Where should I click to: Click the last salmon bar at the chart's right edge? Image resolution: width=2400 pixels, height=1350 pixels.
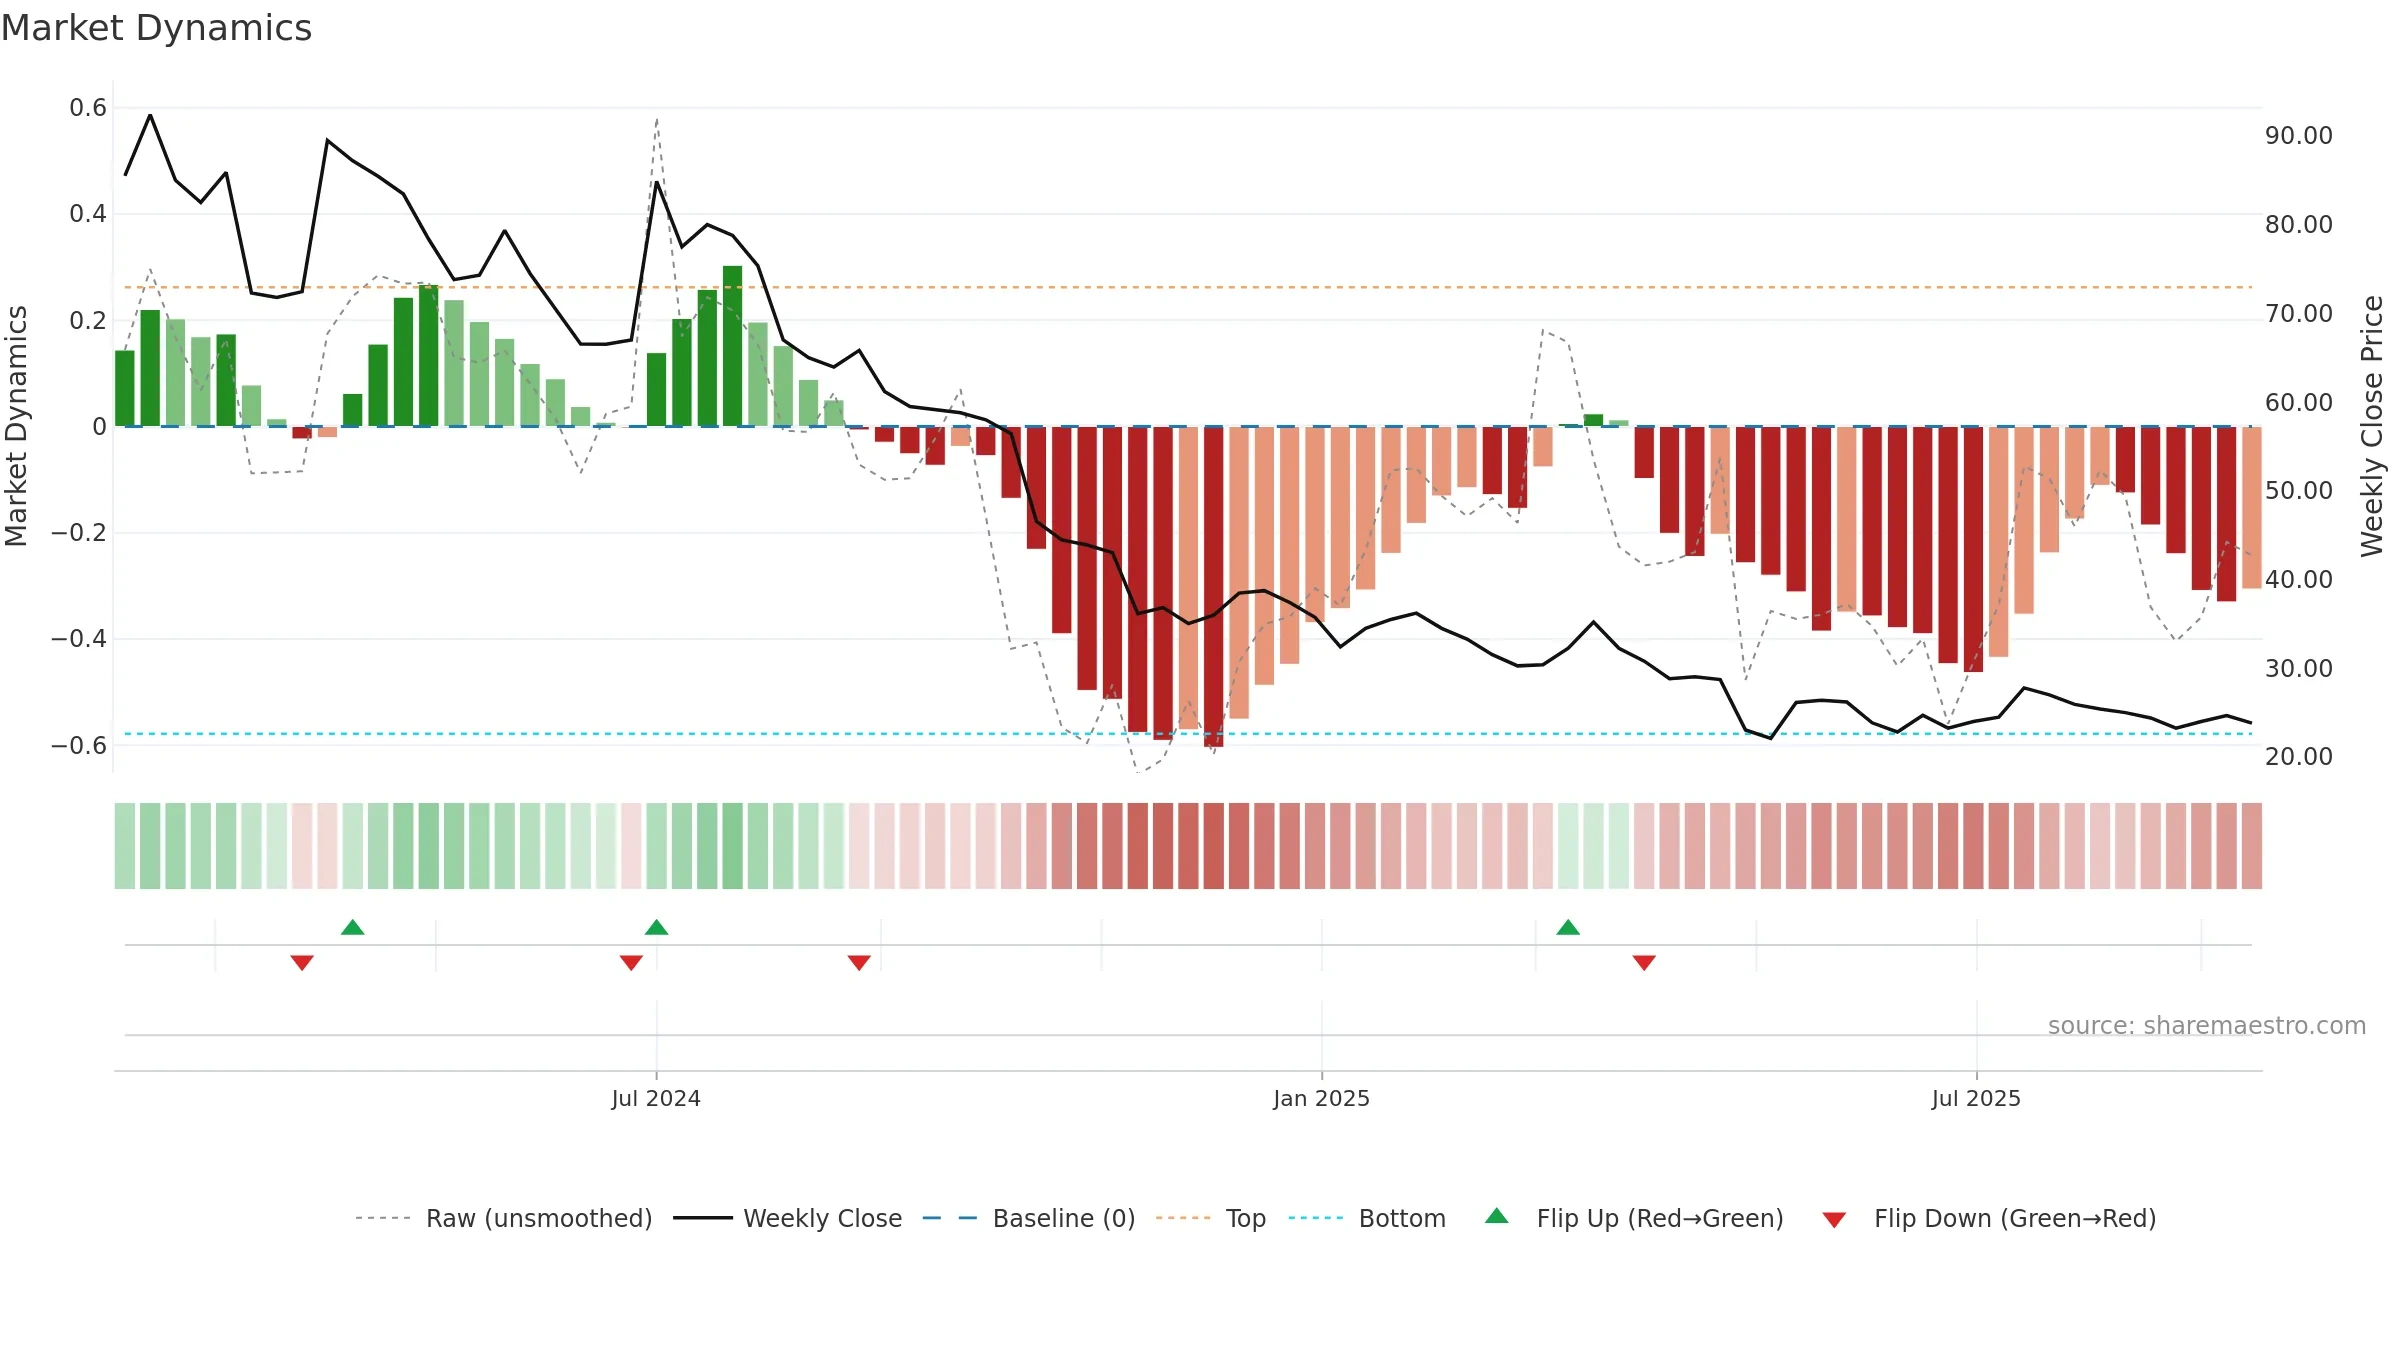pyautogui.click(x=2252, y=508)
